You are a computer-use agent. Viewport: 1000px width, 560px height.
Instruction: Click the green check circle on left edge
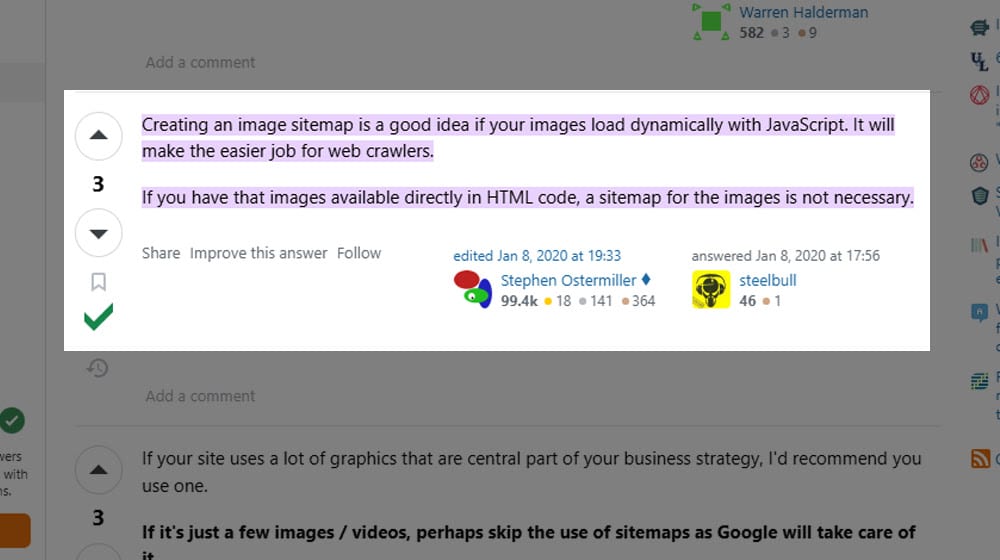coord(12,420)
